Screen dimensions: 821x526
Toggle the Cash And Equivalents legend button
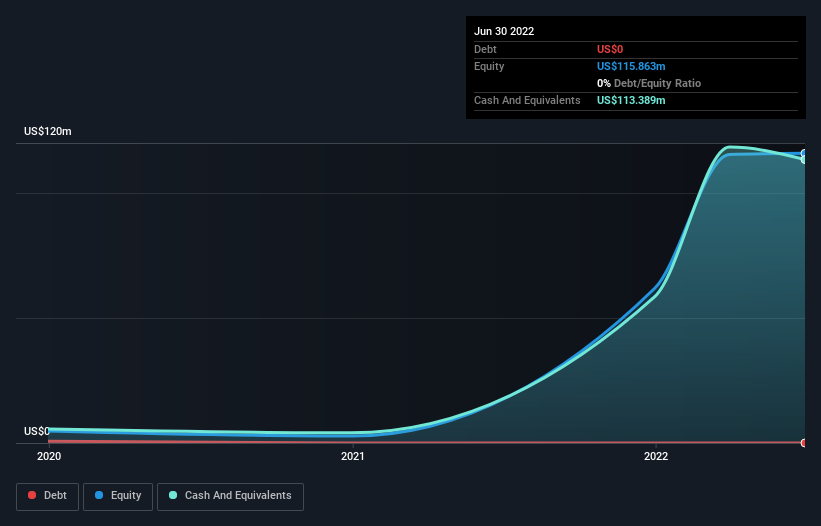[x=230, y=496]
